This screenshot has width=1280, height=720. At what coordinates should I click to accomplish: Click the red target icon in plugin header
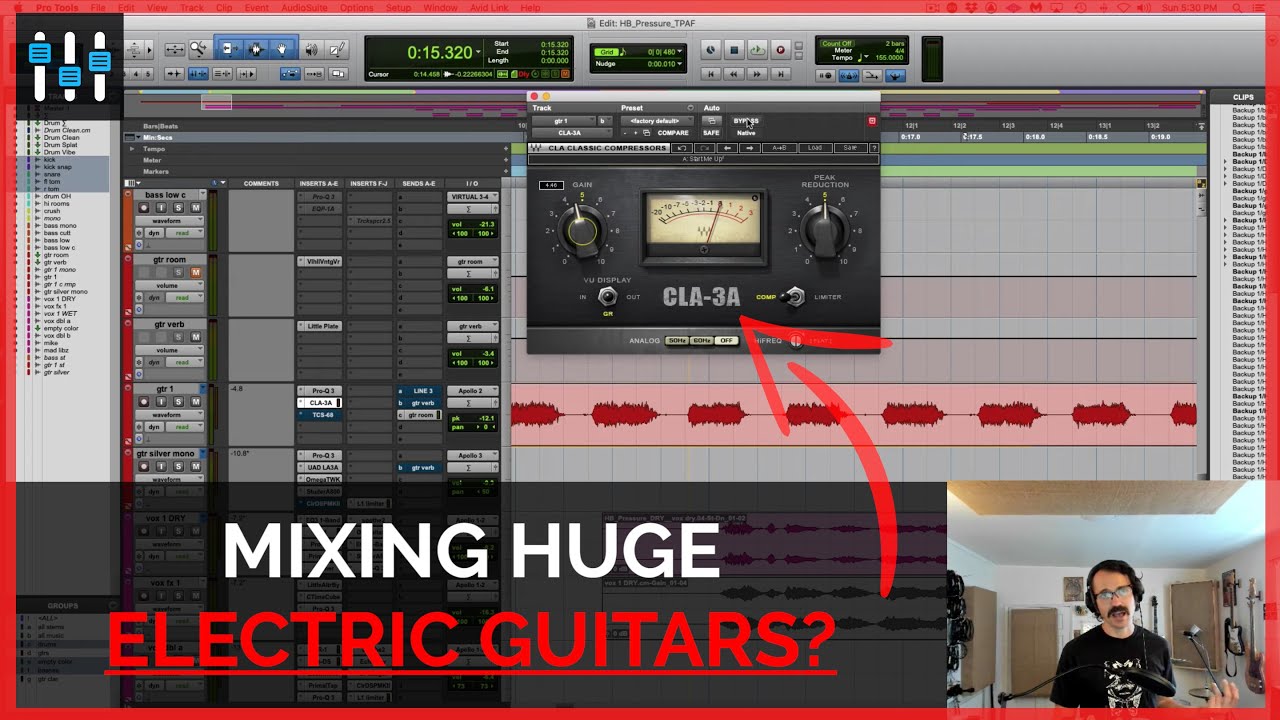pos(871,121)
